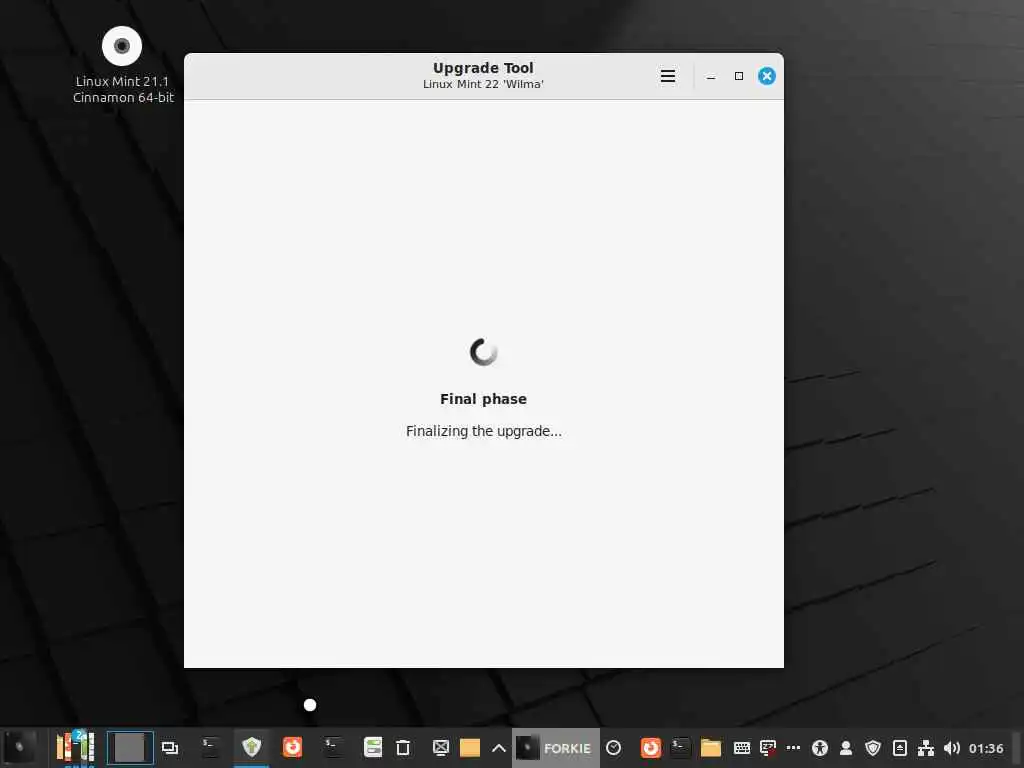1024x768 pixels.
Task: Click the monitor with sleep symbol tray icon
Action: point(768,748)
